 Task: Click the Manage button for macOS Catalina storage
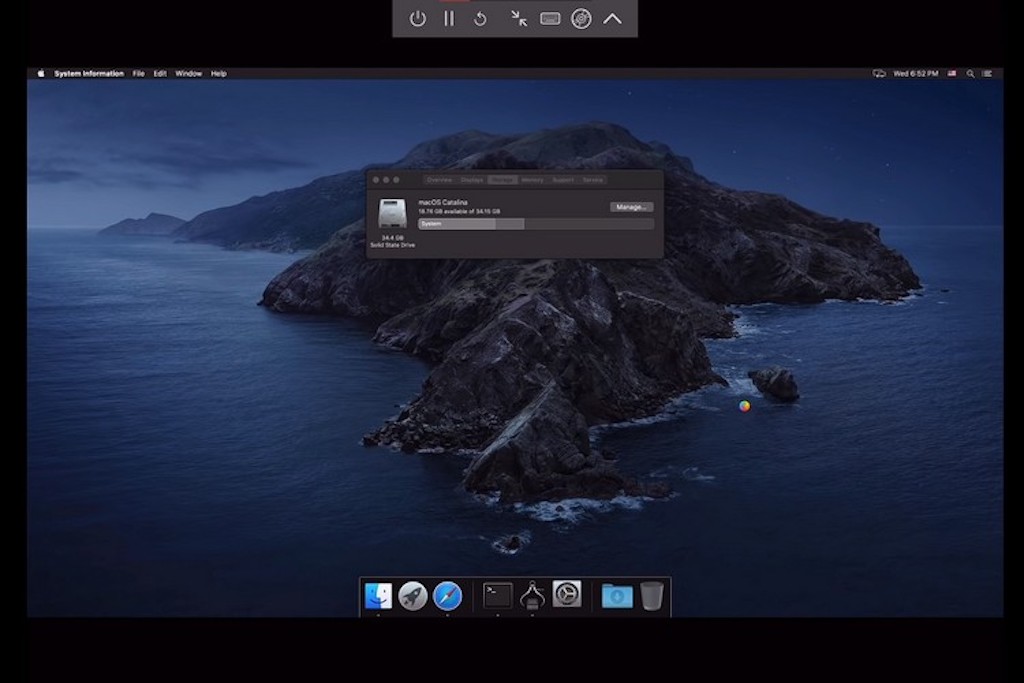point(630,206)
